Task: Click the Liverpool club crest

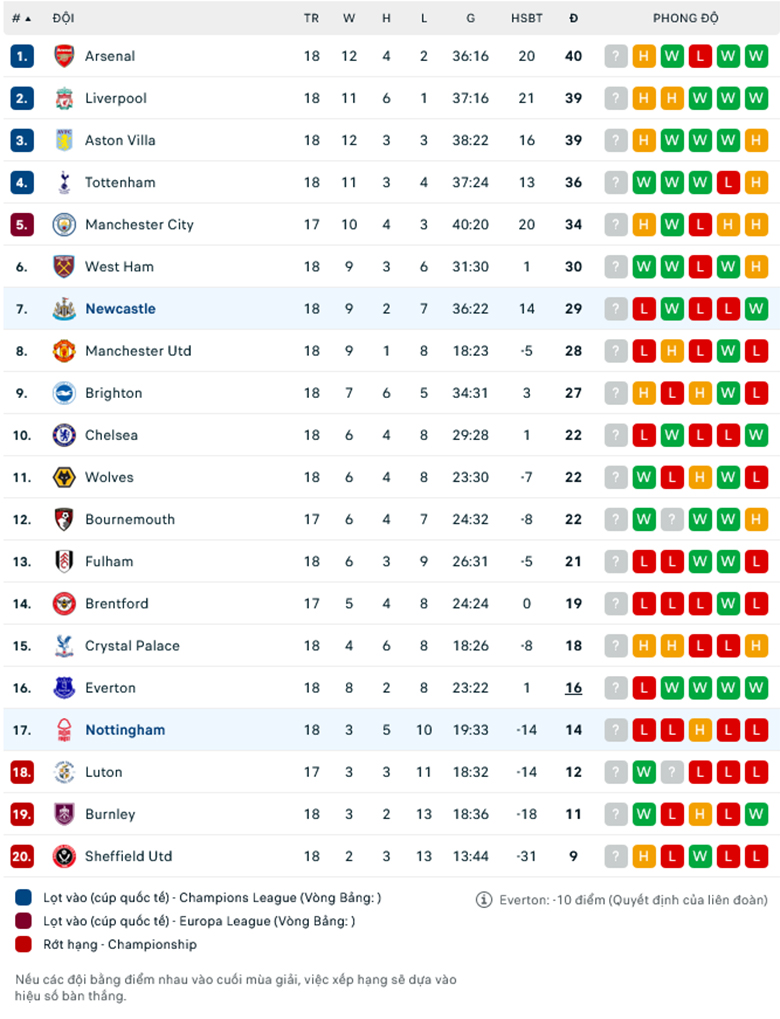Action: point(64,98)
